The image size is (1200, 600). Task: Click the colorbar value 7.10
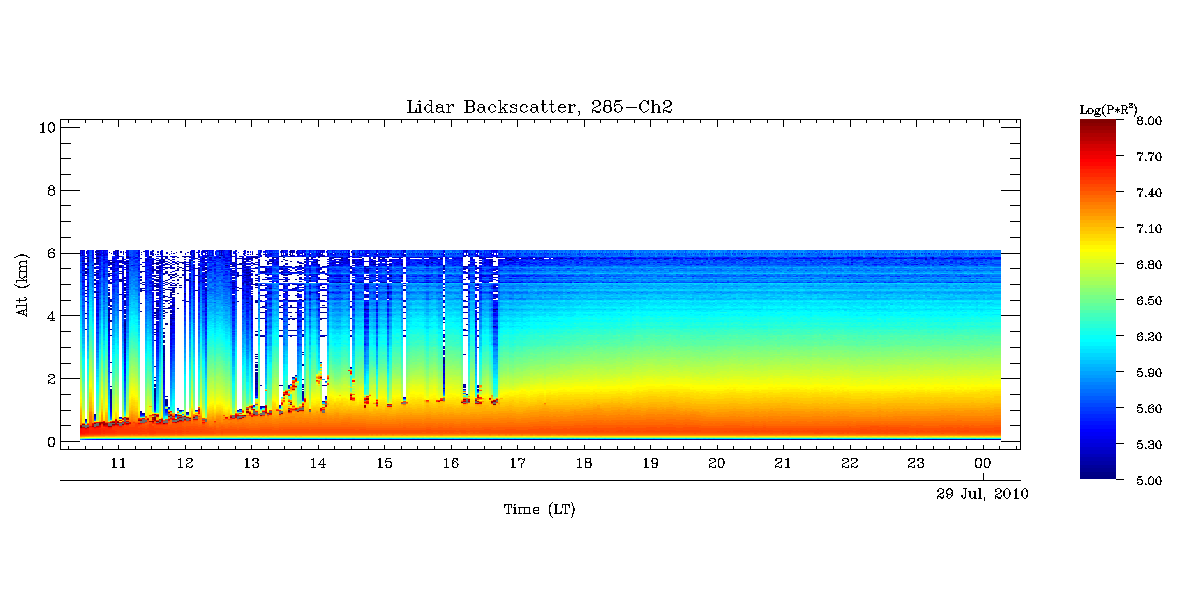pyautogui.click(x=1149, y=228)
